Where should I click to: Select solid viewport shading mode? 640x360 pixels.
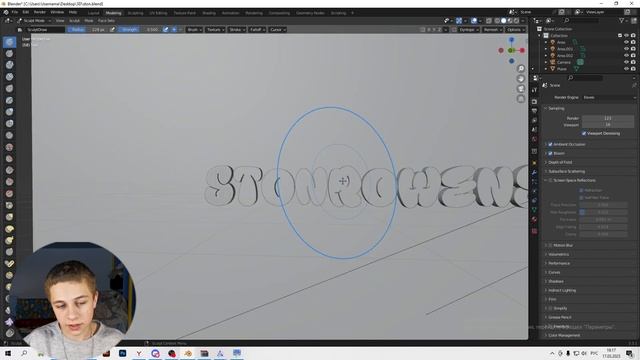coord(504,20)
